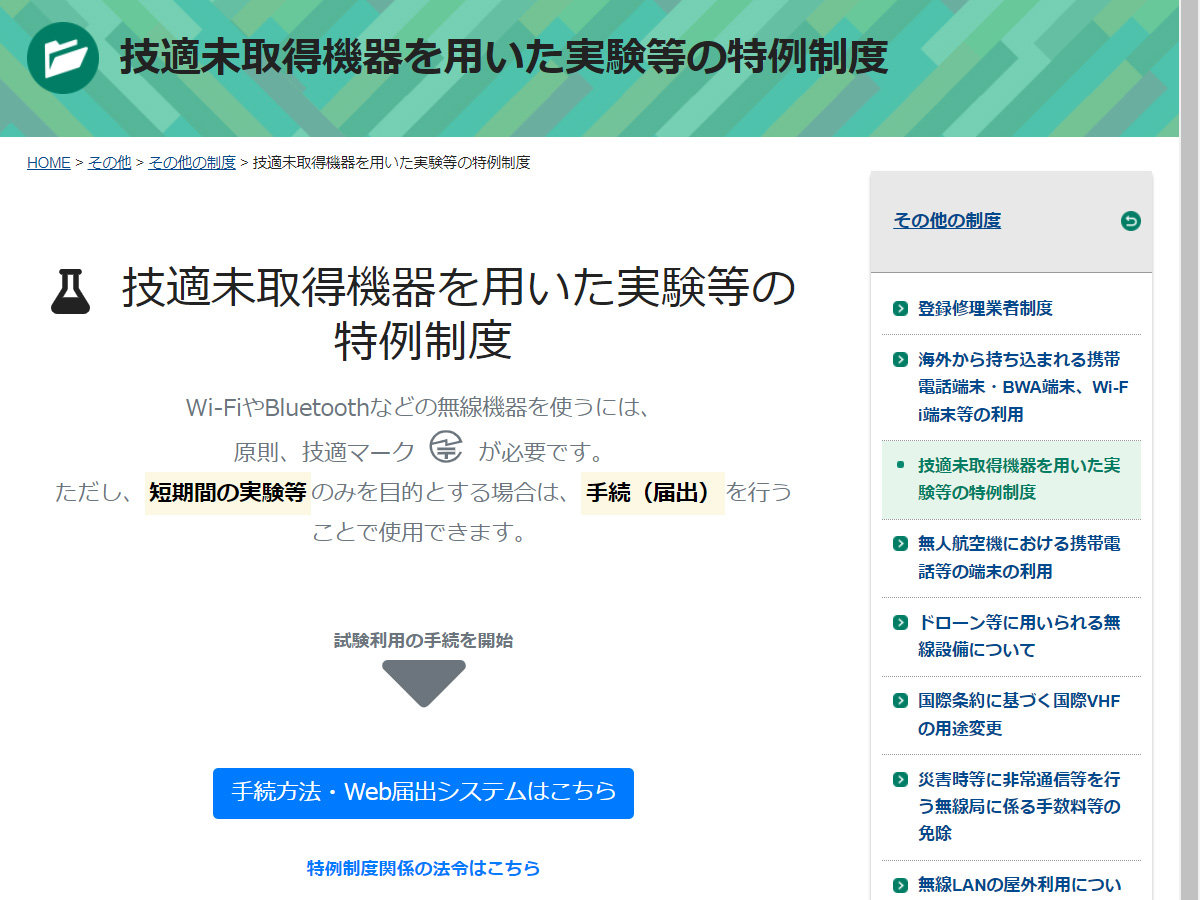Click the text Wi-FiやBluetoothなどの無線機器を使うには
This screenshot has height=900, width=1200.
pos(419,408)
